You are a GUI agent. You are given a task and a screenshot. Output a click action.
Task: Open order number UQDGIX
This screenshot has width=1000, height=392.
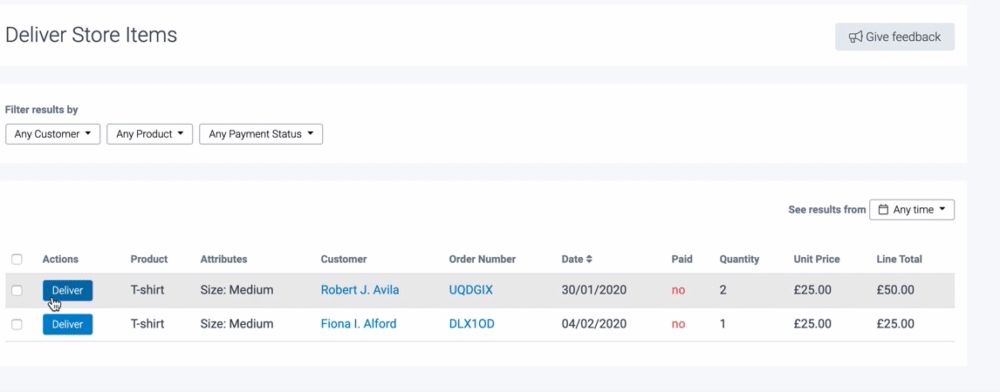click(x=471, y=290)
